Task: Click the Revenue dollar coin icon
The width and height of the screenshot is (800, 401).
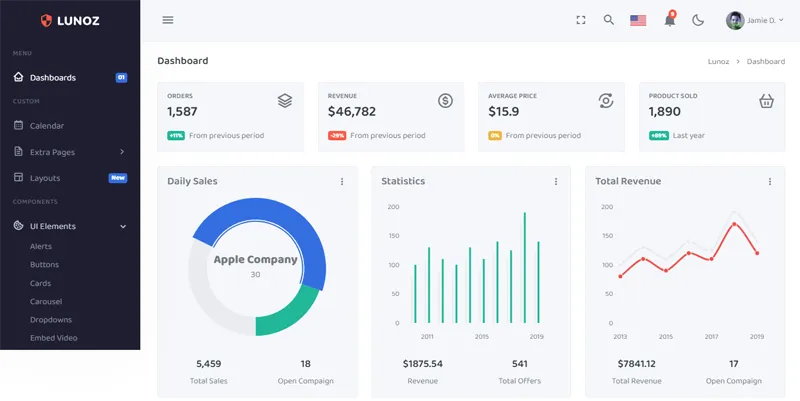Action: [x=445, y=100]
